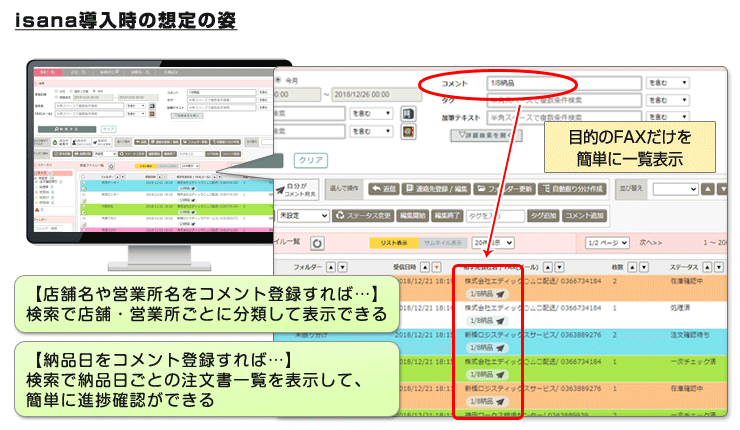This screenshot has width=740, height=430.
Task: Open the を含む dropdown next to 加筆テキスト
Action: tap(667, 117)
